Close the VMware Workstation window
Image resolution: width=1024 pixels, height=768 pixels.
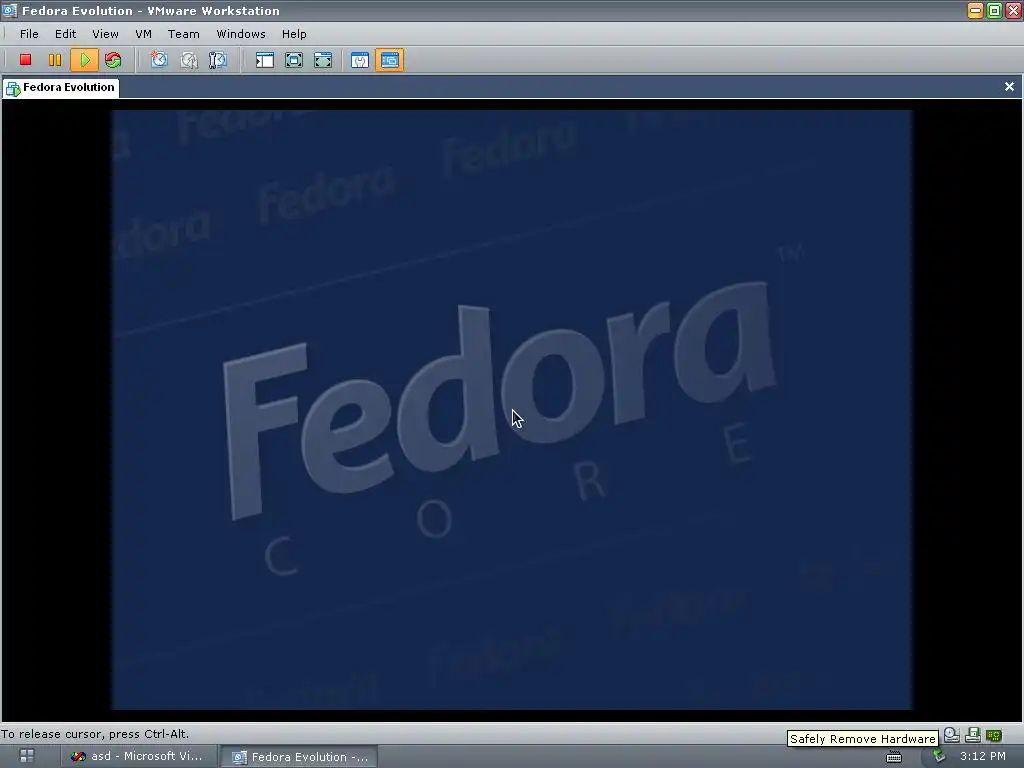click(x=1014, y=10)
